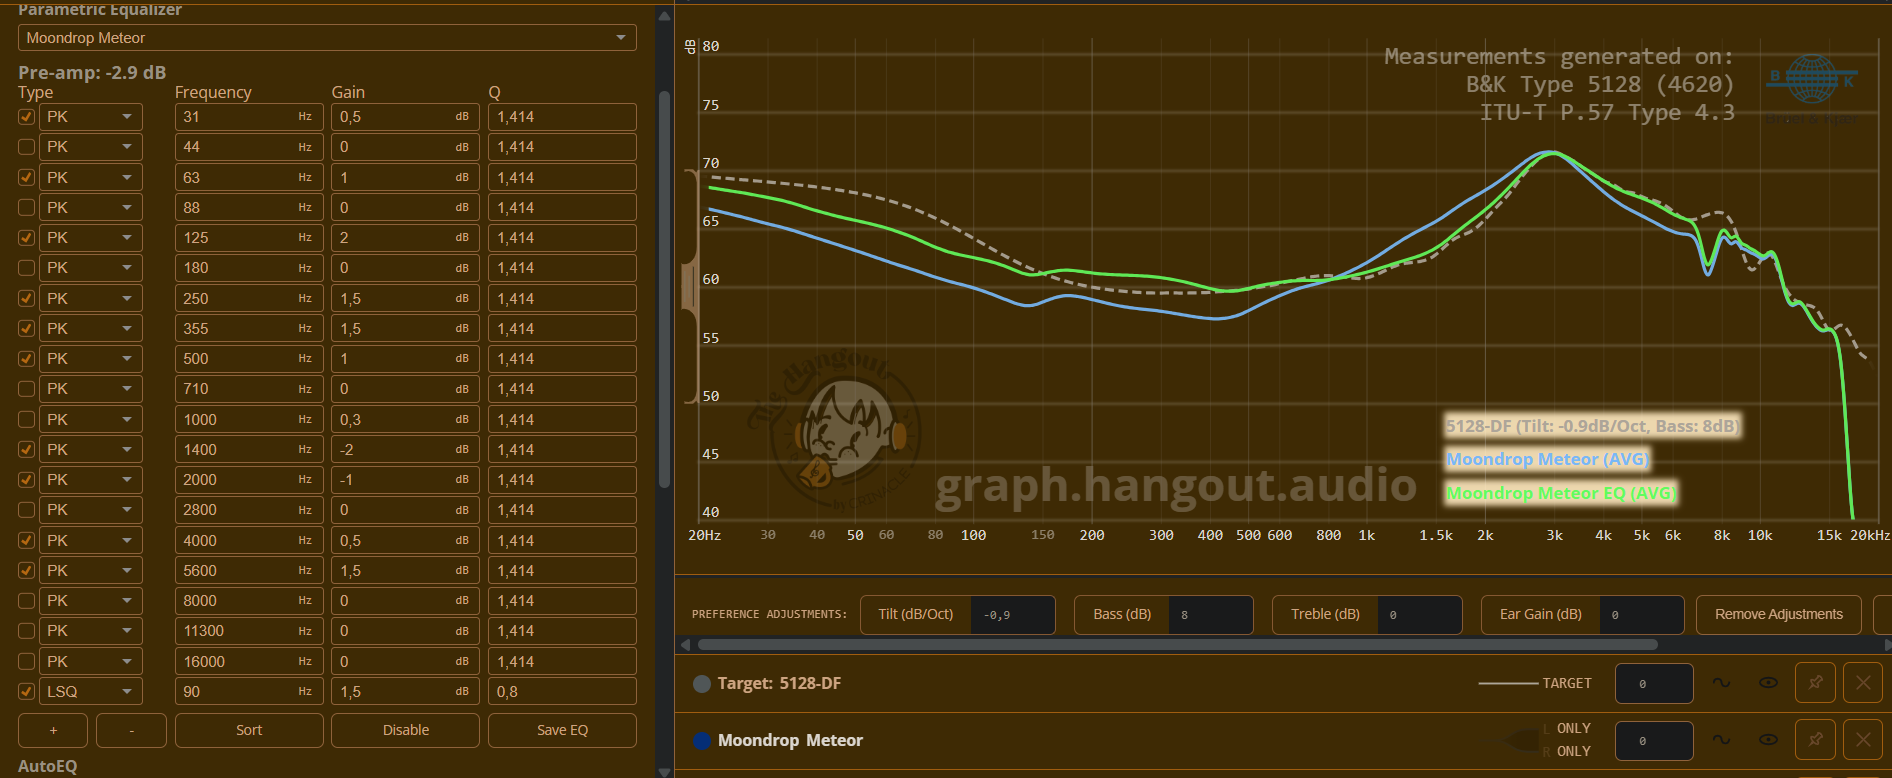Hide the Target 5128-DF curve via eye icon
Image resolution: width=1892 pixels, height=778 pixels.
click(x=1768, y=683)
